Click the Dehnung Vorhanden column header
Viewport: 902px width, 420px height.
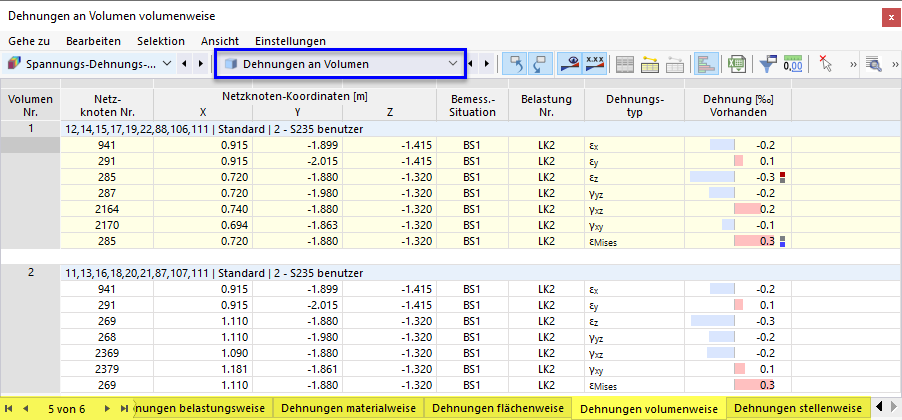point(738,105)
